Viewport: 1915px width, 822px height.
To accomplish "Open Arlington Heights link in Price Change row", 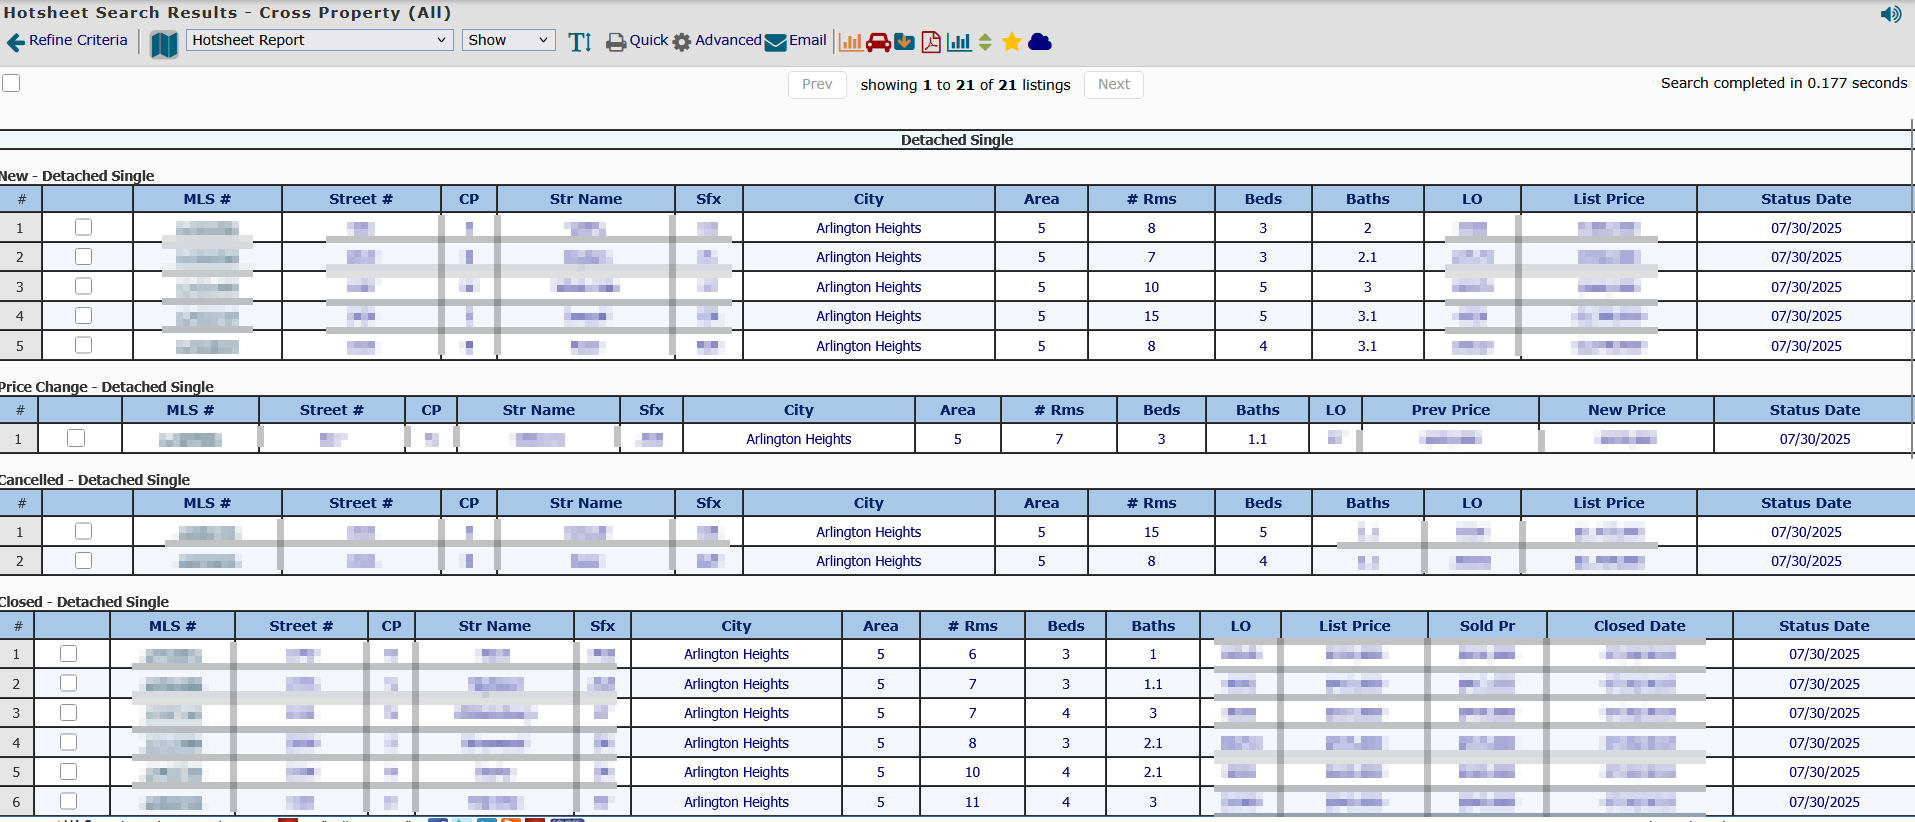I will [x=798, y=439].
